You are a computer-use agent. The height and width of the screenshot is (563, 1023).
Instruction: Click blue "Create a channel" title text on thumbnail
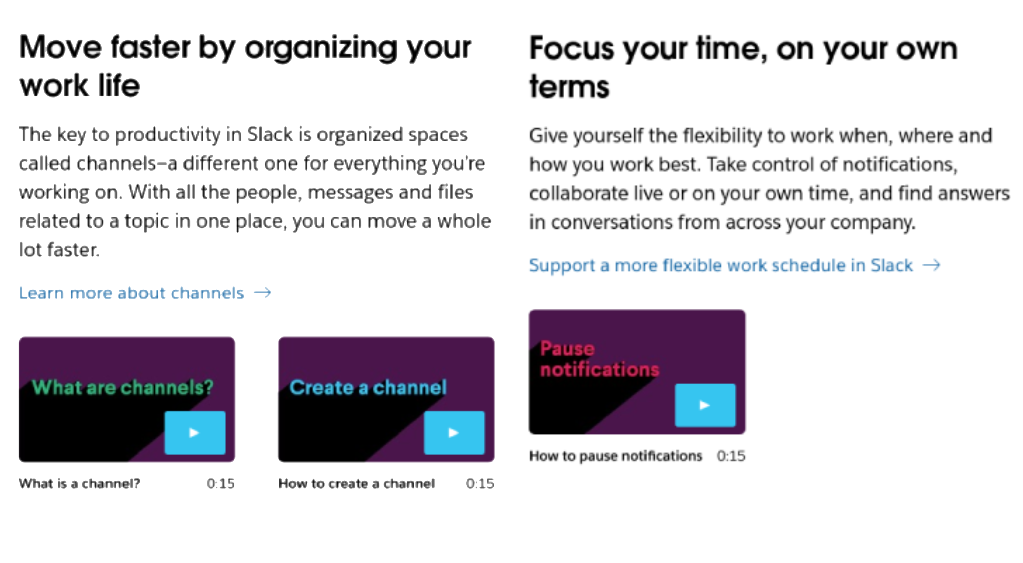tap(368, 387)
